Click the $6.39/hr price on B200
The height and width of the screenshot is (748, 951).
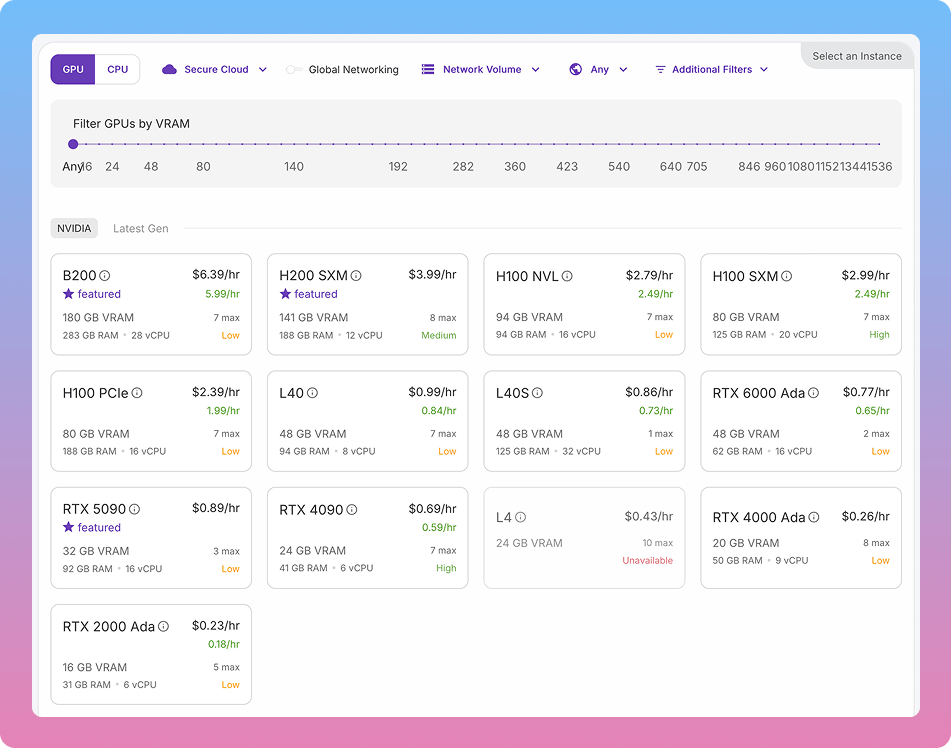tap(216, 275)
